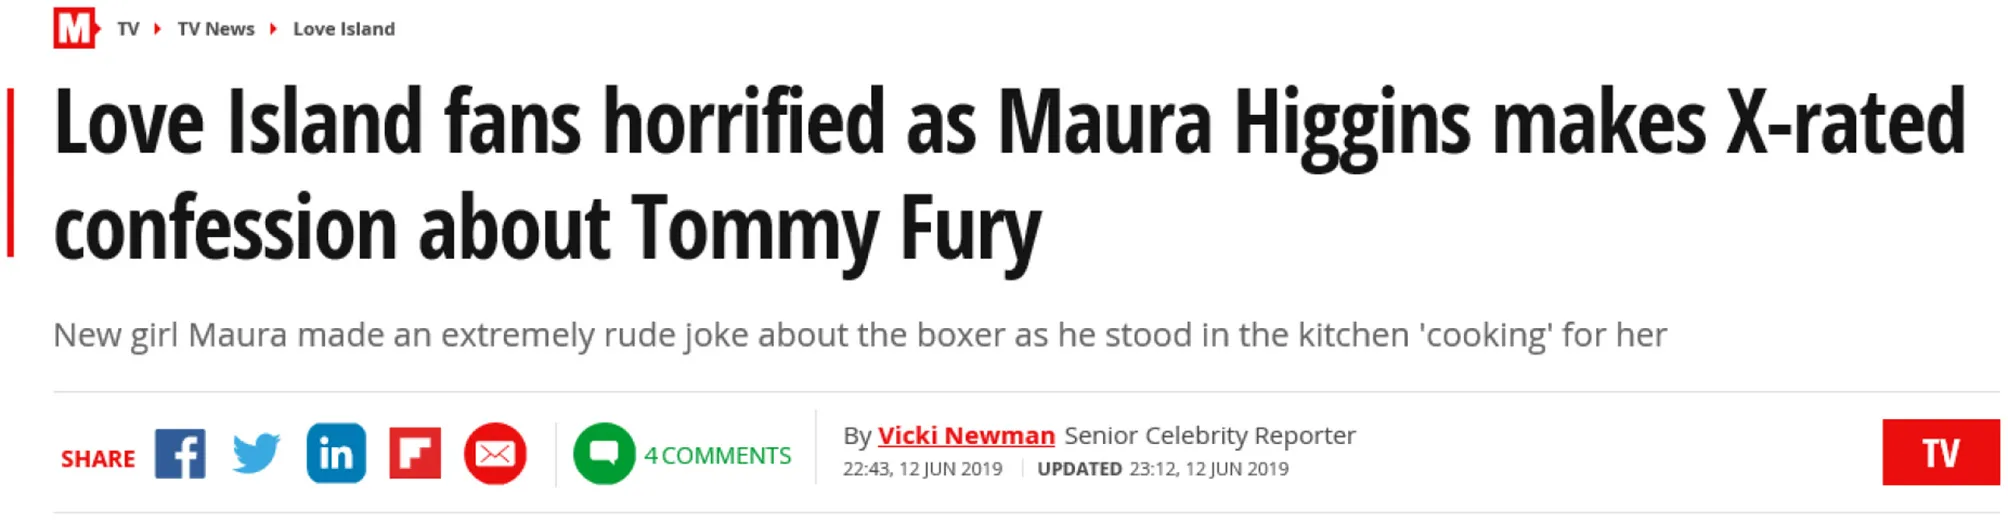Click the 22:43 published timestamp
Viewport: 2008px width, 522px height.
pos(922,469)
